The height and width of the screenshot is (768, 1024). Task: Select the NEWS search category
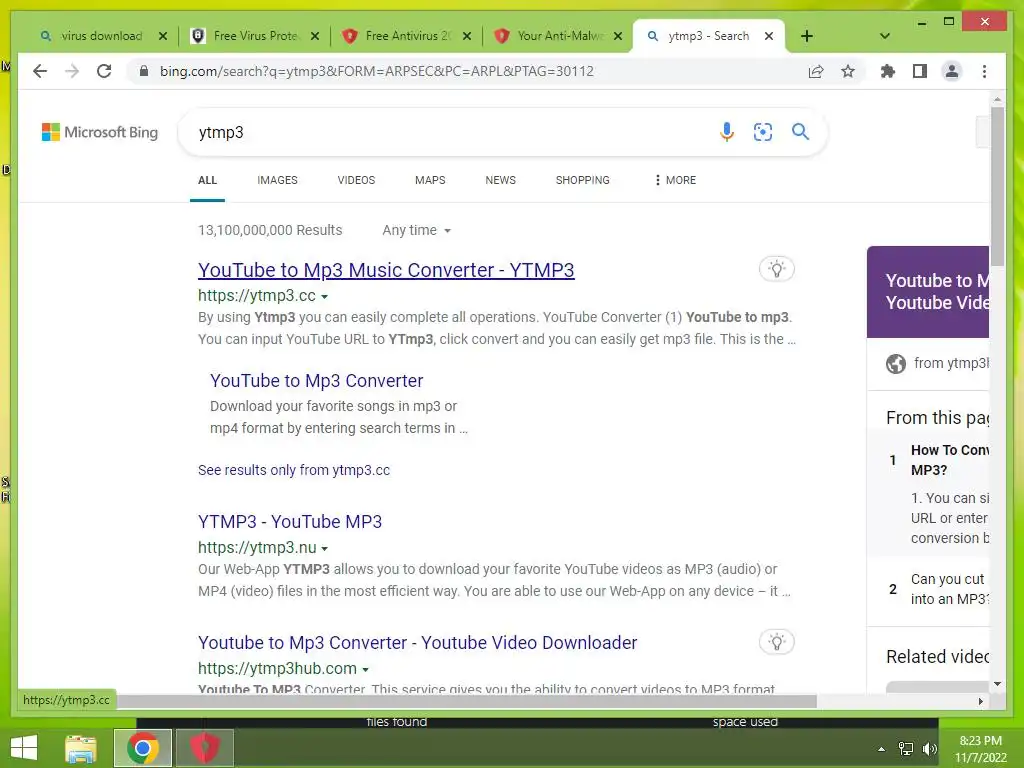500,180
